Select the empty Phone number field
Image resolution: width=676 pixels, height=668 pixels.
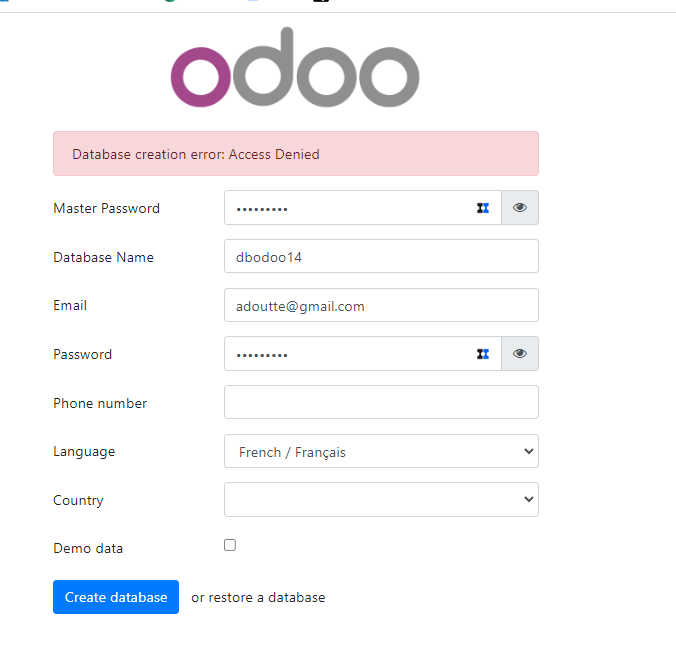(x=381, y=403)
